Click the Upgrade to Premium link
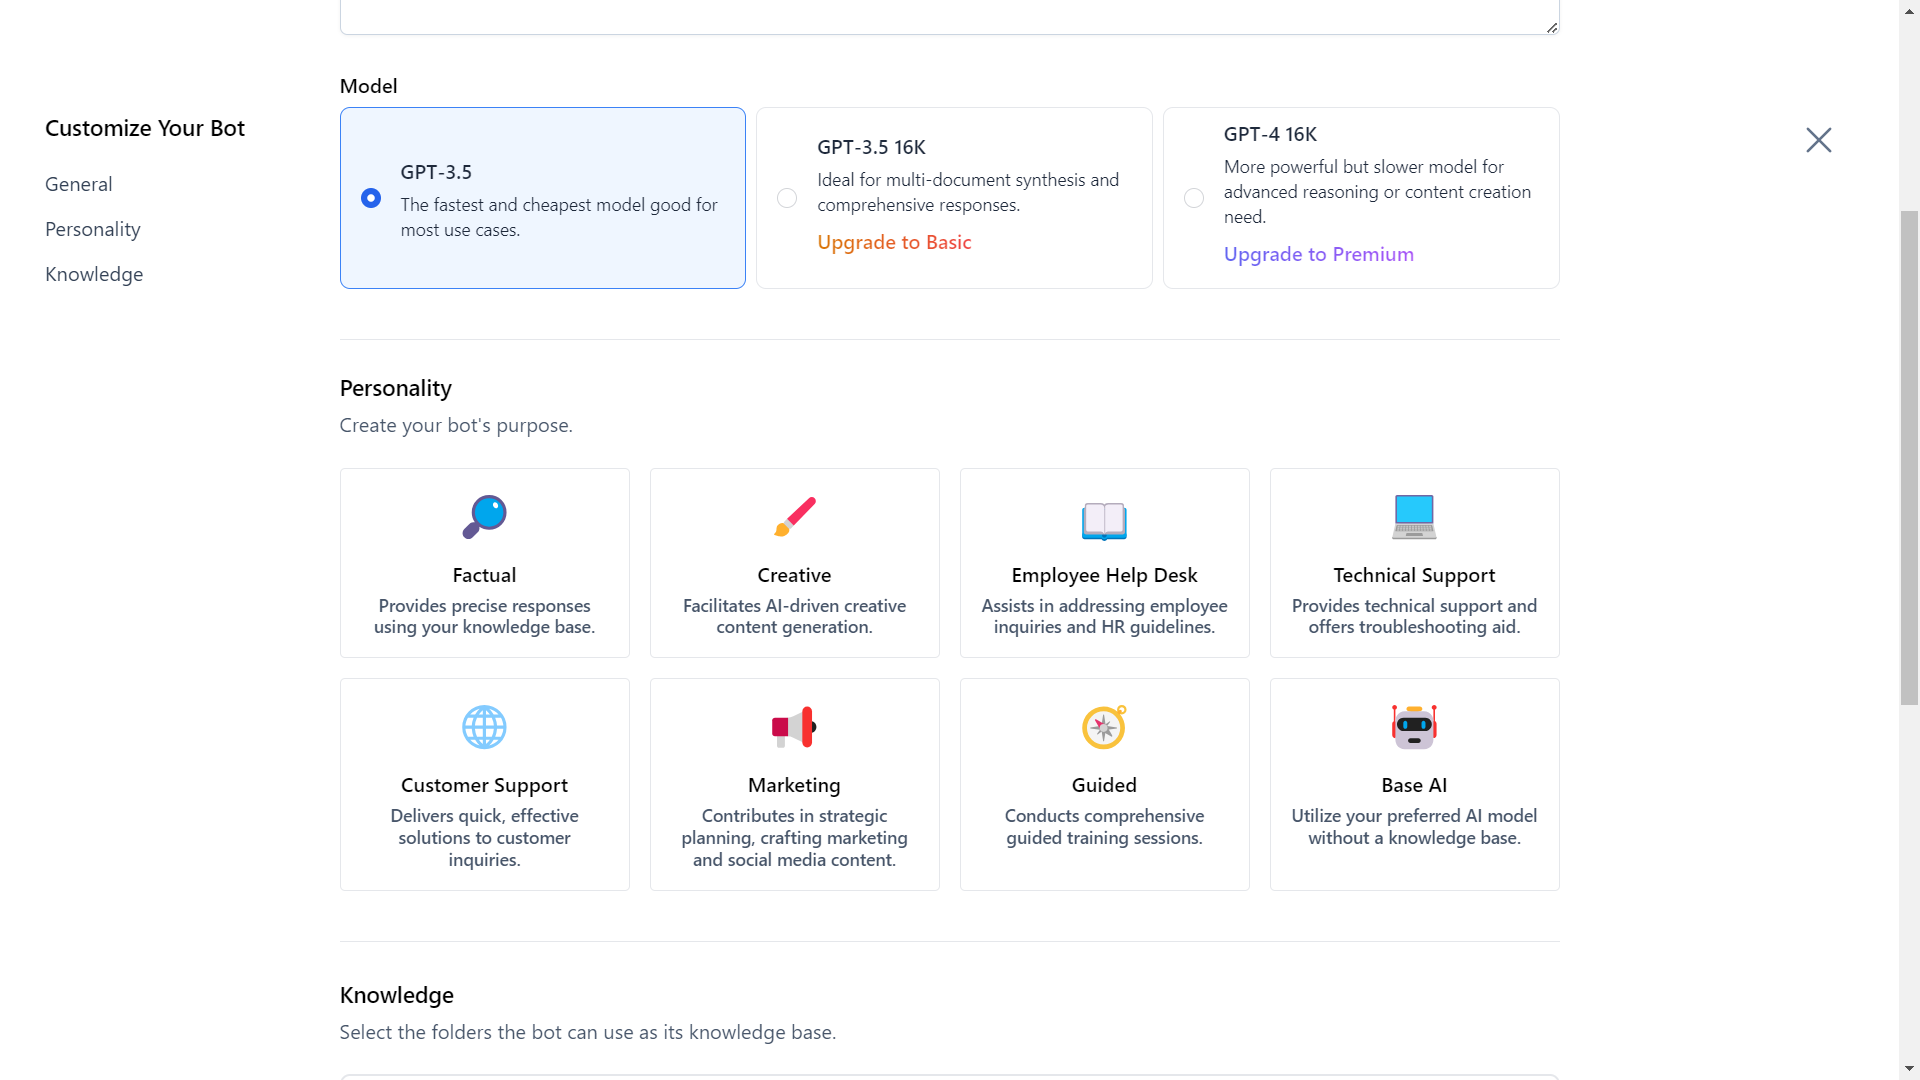 pyautogui.click(x=1319, y=254)
